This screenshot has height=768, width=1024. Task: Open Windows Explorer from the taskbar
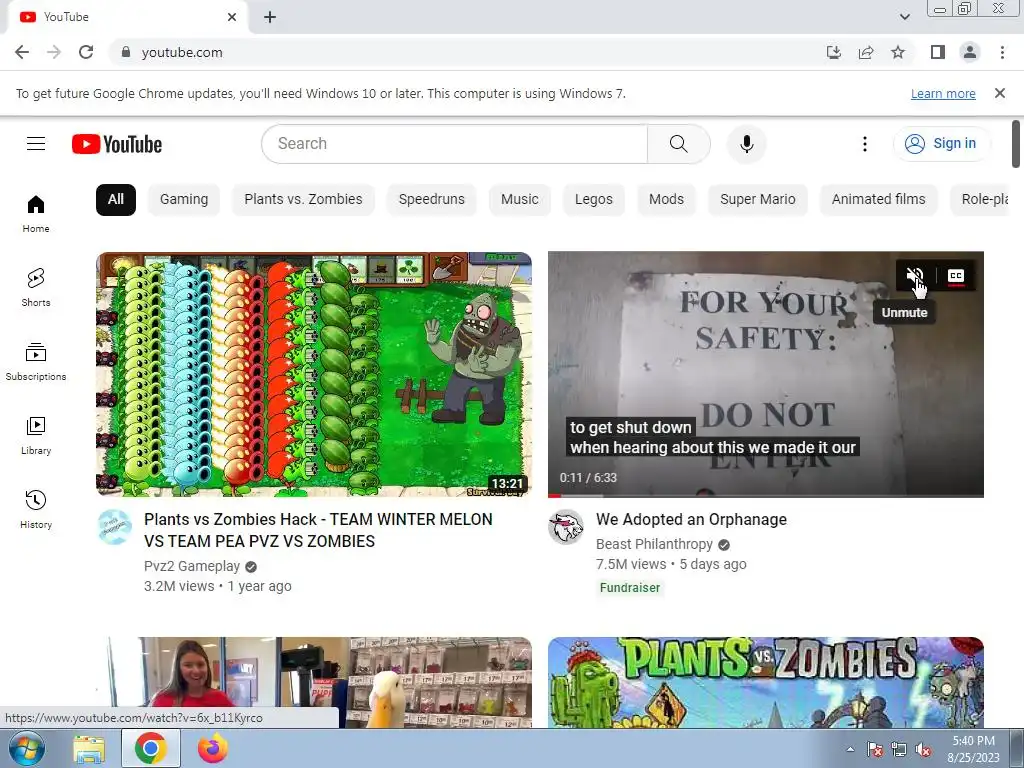click(89, 749)
